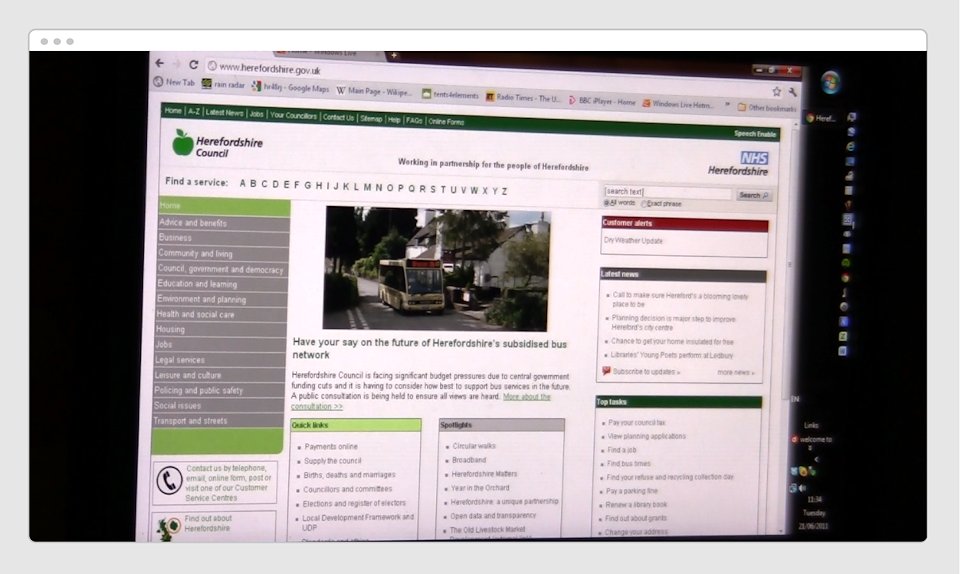Screen dimensions: 960x574
Task: Open the Other bookmarks folder
Action: point(767,108)
